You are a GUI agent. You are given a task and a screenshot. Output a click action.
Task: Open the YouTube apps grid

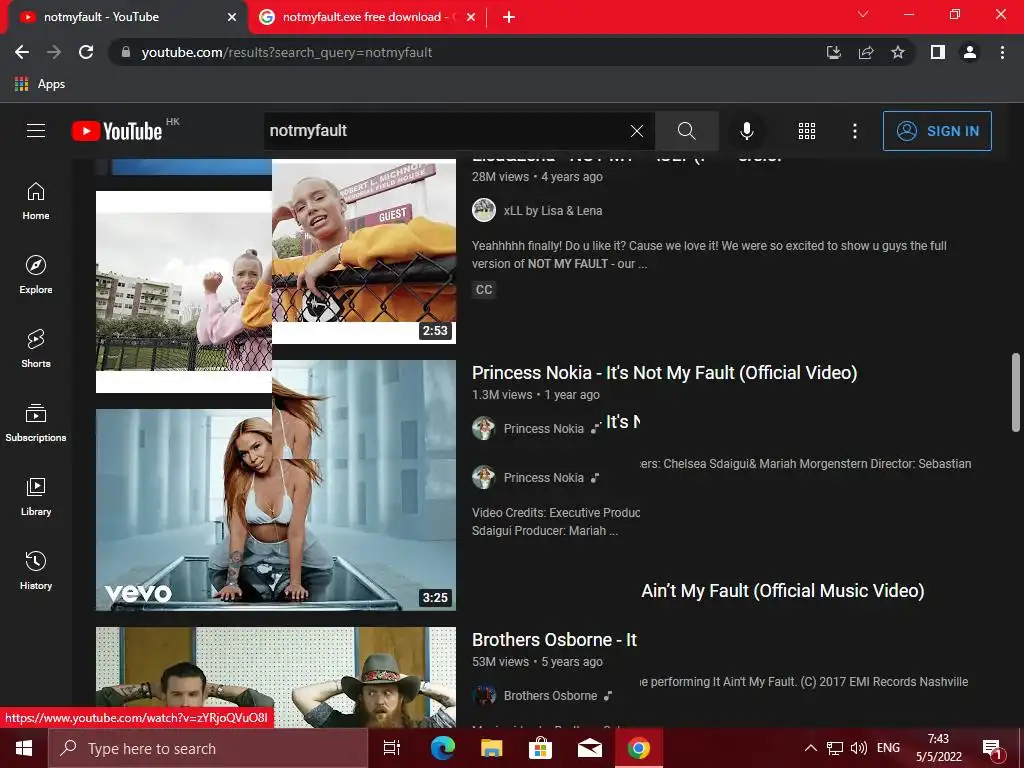click(807, 131)
